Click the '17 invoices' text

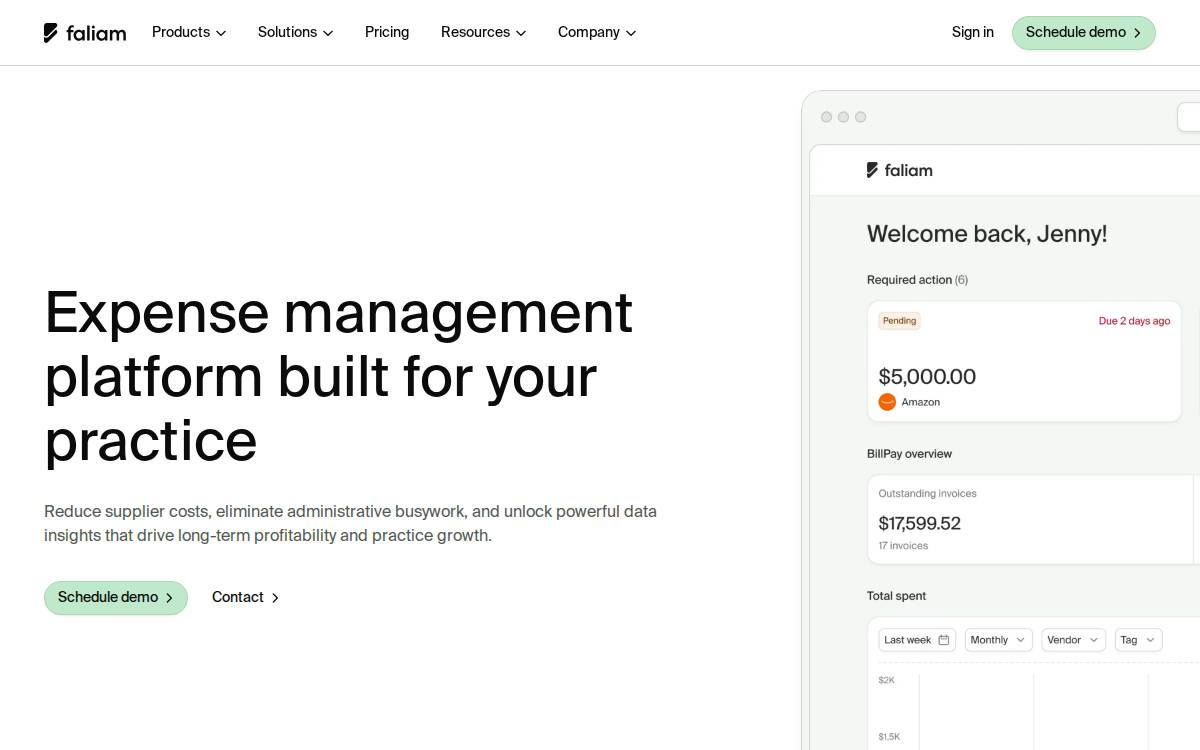pyautogui.click(x=903, y=546)
